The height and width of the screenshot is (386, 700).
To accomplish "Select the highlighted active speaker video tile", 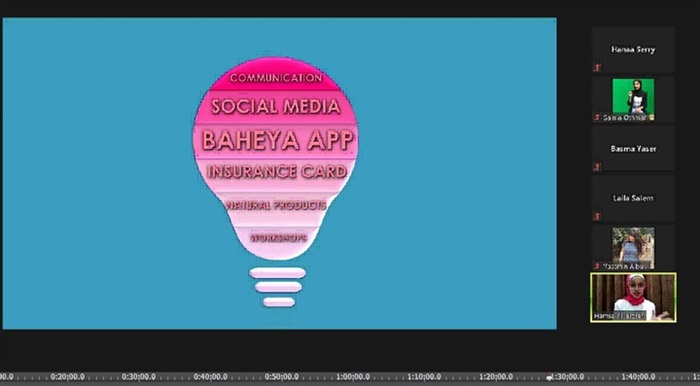I will point(633,298).
